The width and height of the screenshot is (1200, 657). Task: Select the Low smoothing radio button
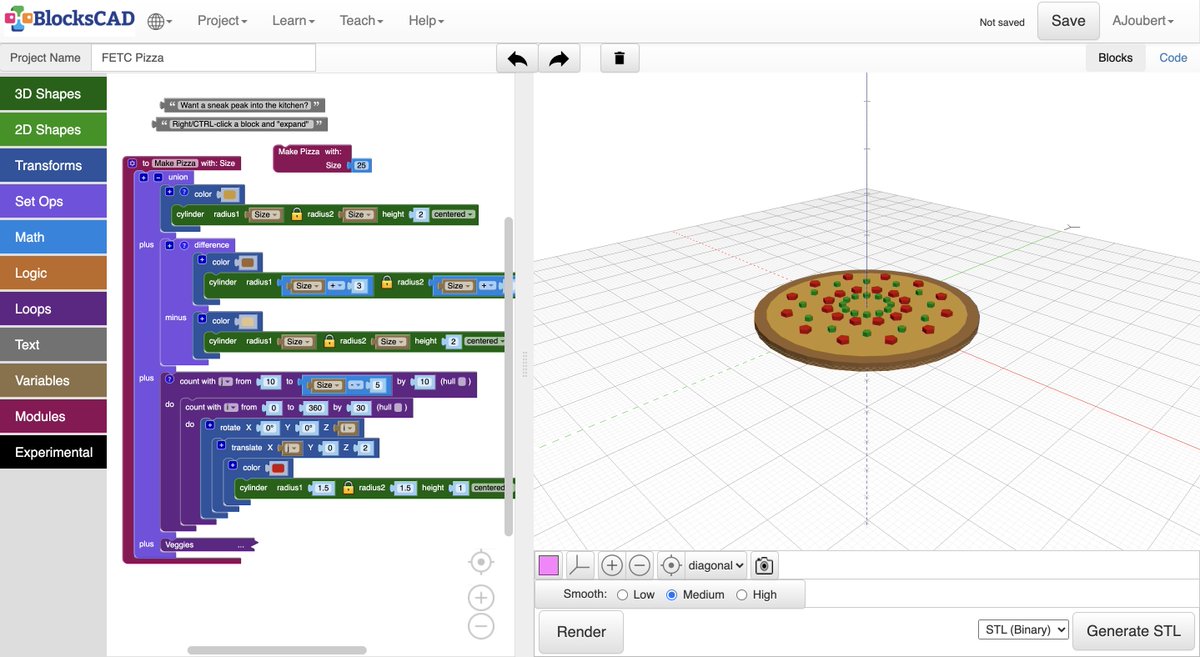tap(622, 594)
